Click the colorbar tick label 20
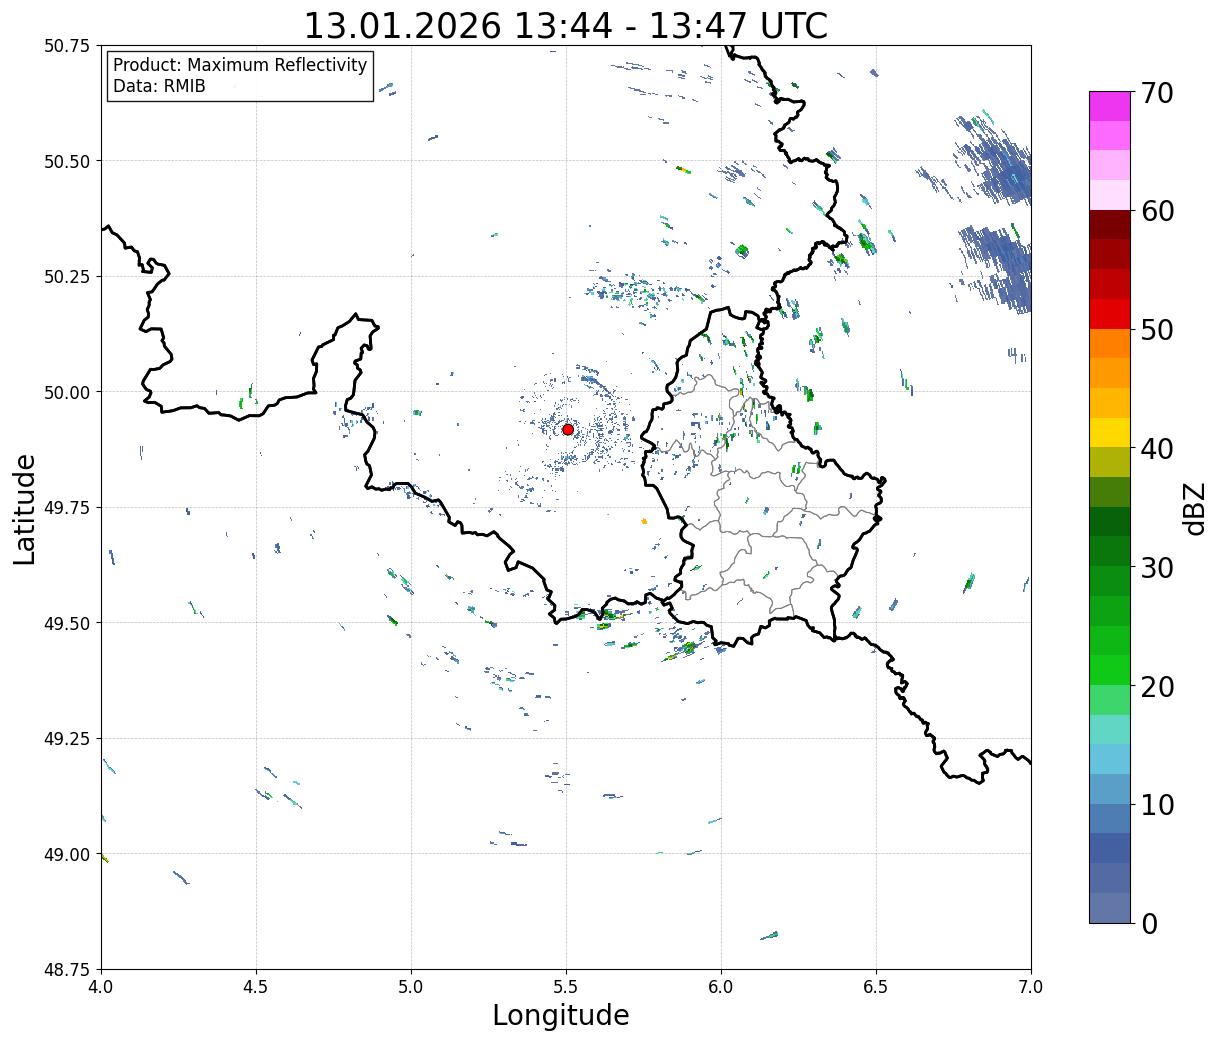 click(1157, 686)
